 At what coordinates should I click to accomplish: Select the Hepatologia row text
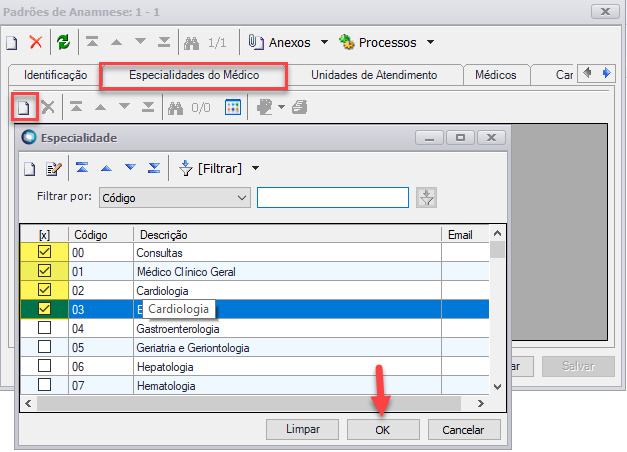click(x=165, y=367)
